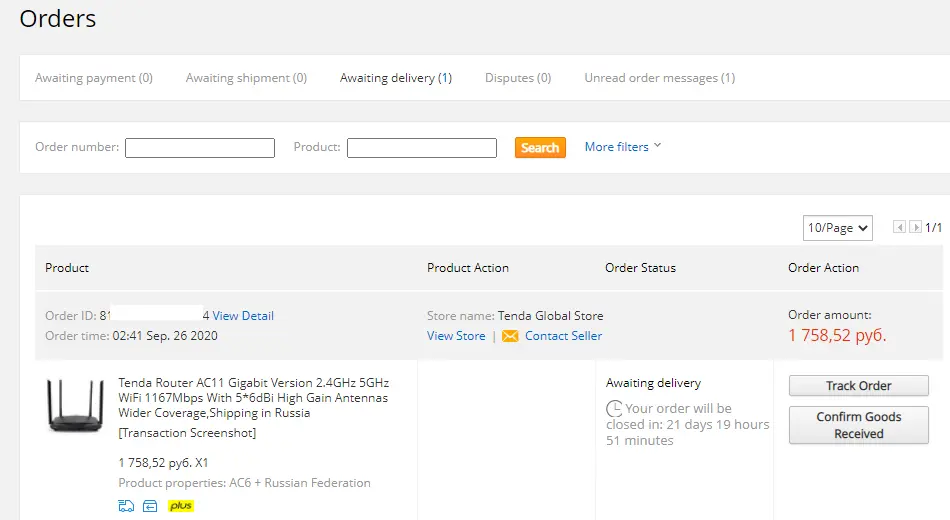950x520 pixels.
Task: Open the Disputes tab
Action: pos(518,78)
